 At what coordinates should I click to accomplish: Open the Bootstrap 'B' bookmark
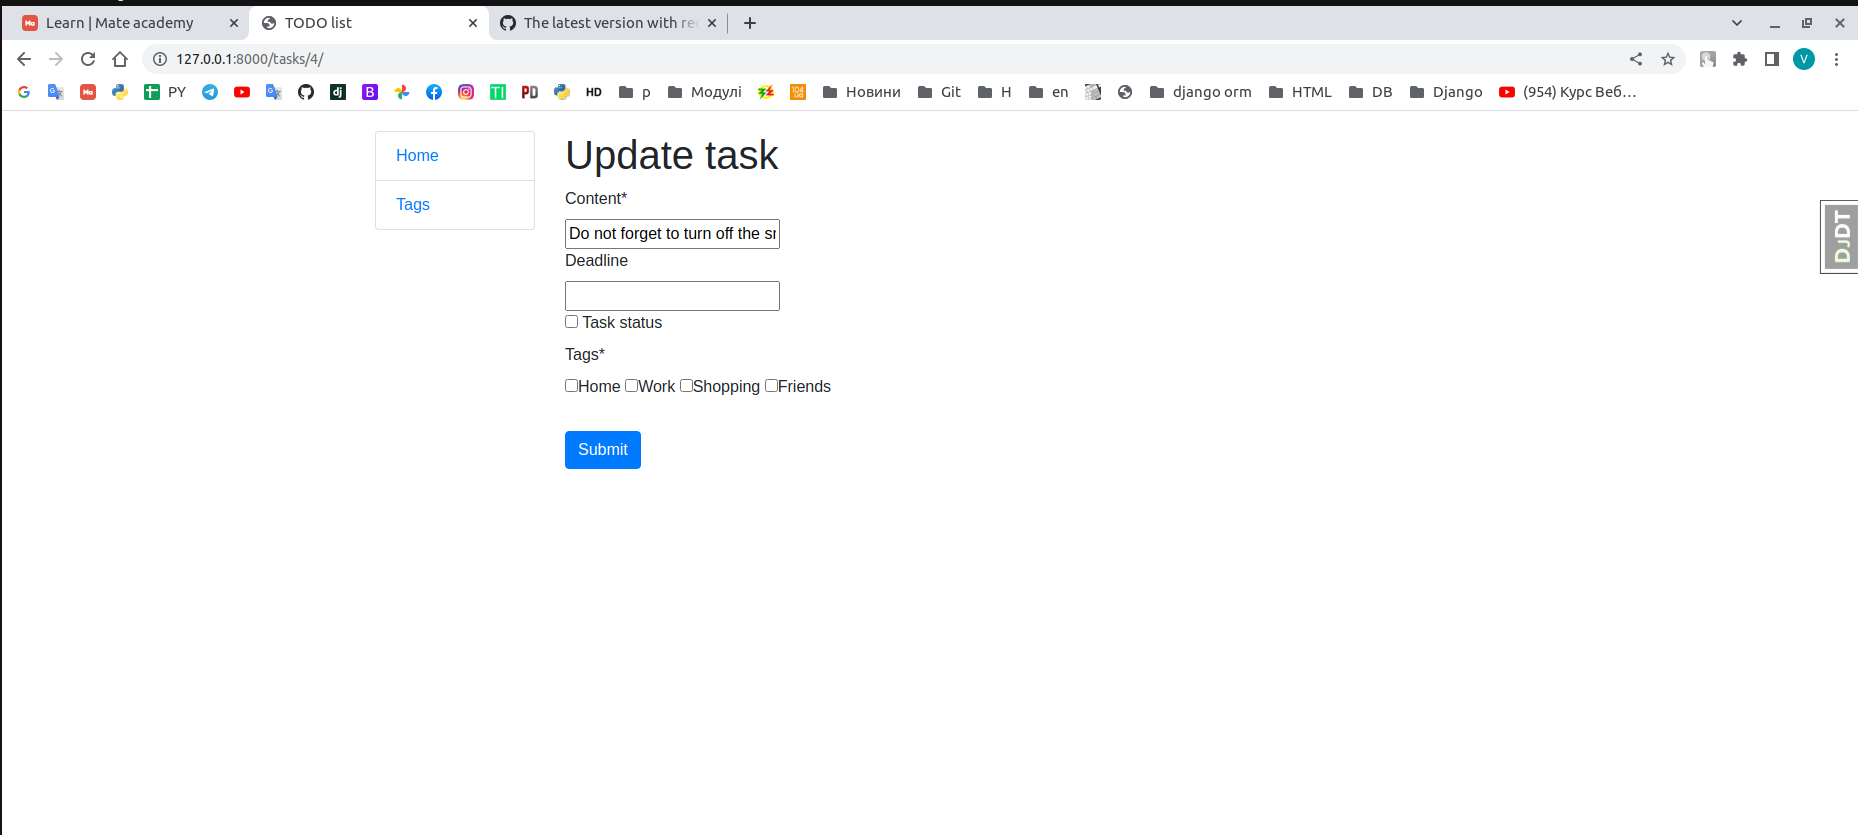point(370,92)
